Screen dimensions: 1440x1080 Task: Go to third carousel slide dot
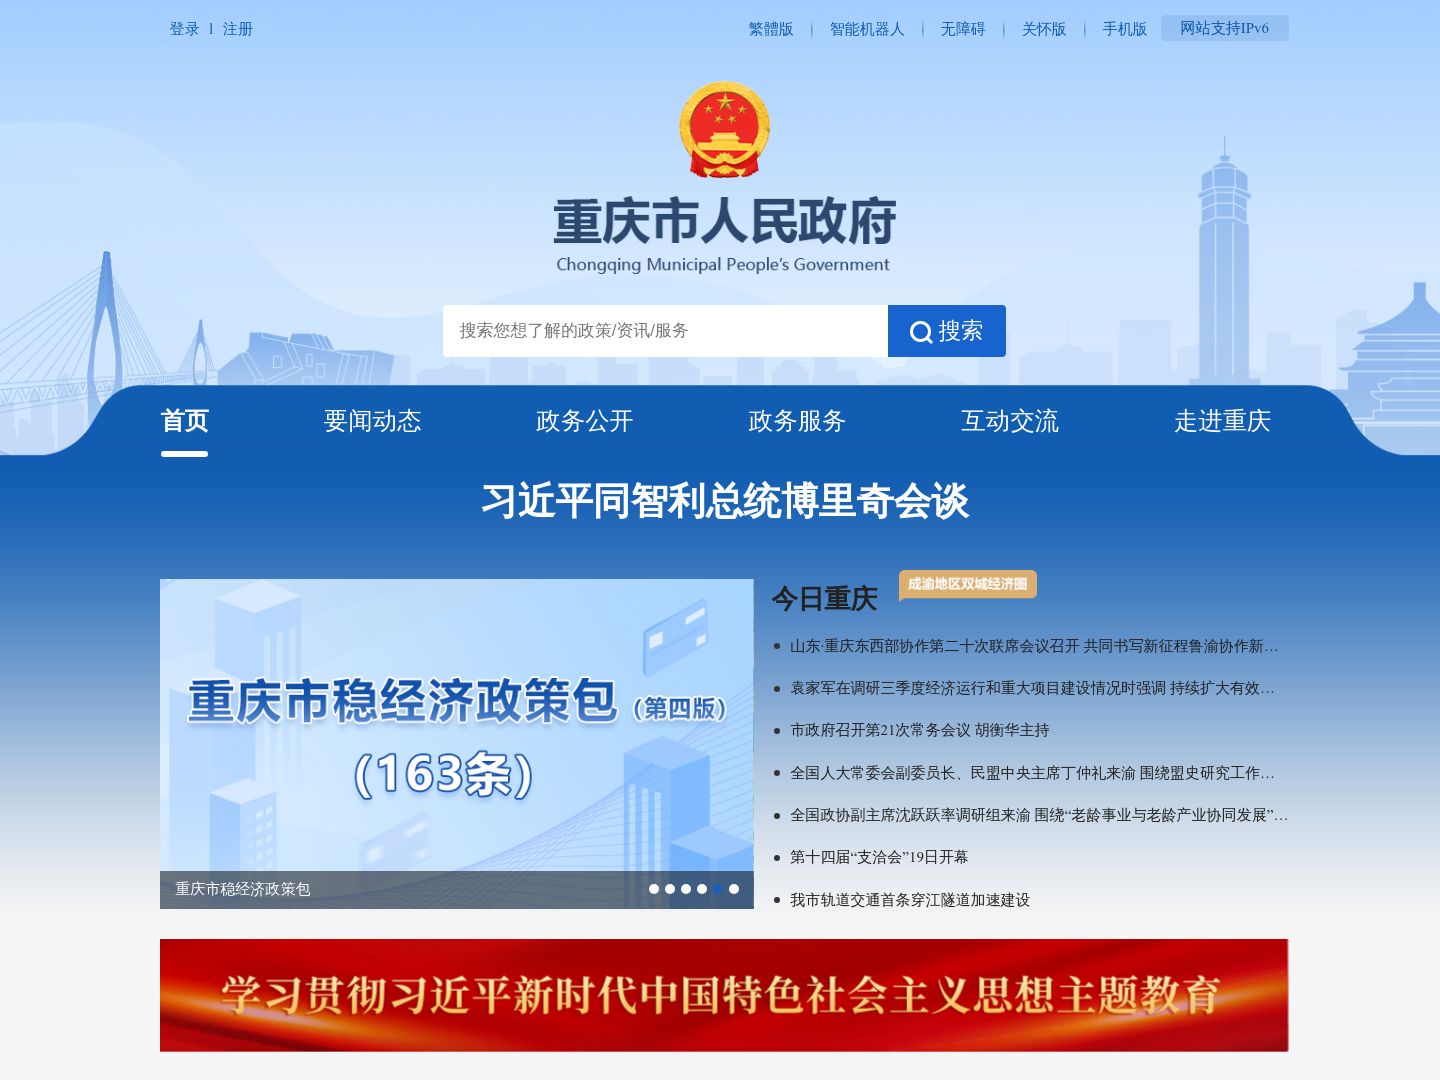tap(686, 889)
